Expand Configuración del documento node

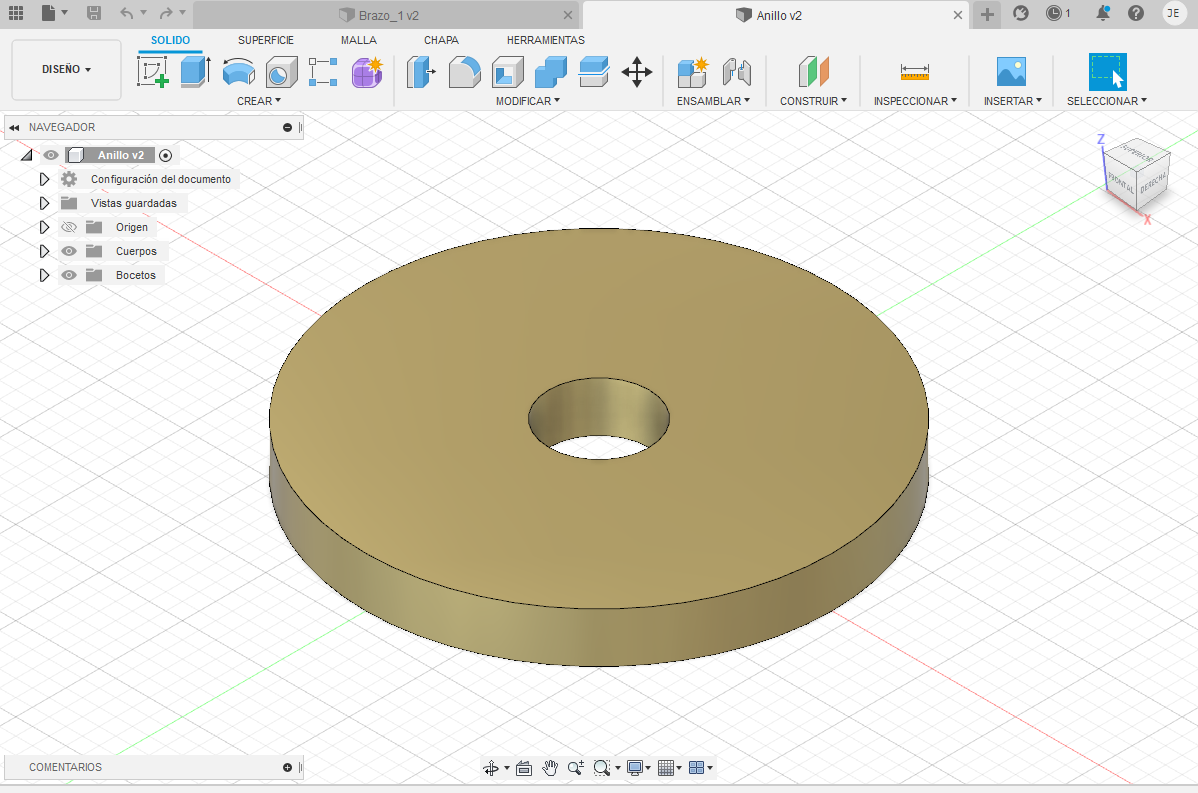(44, 179)
